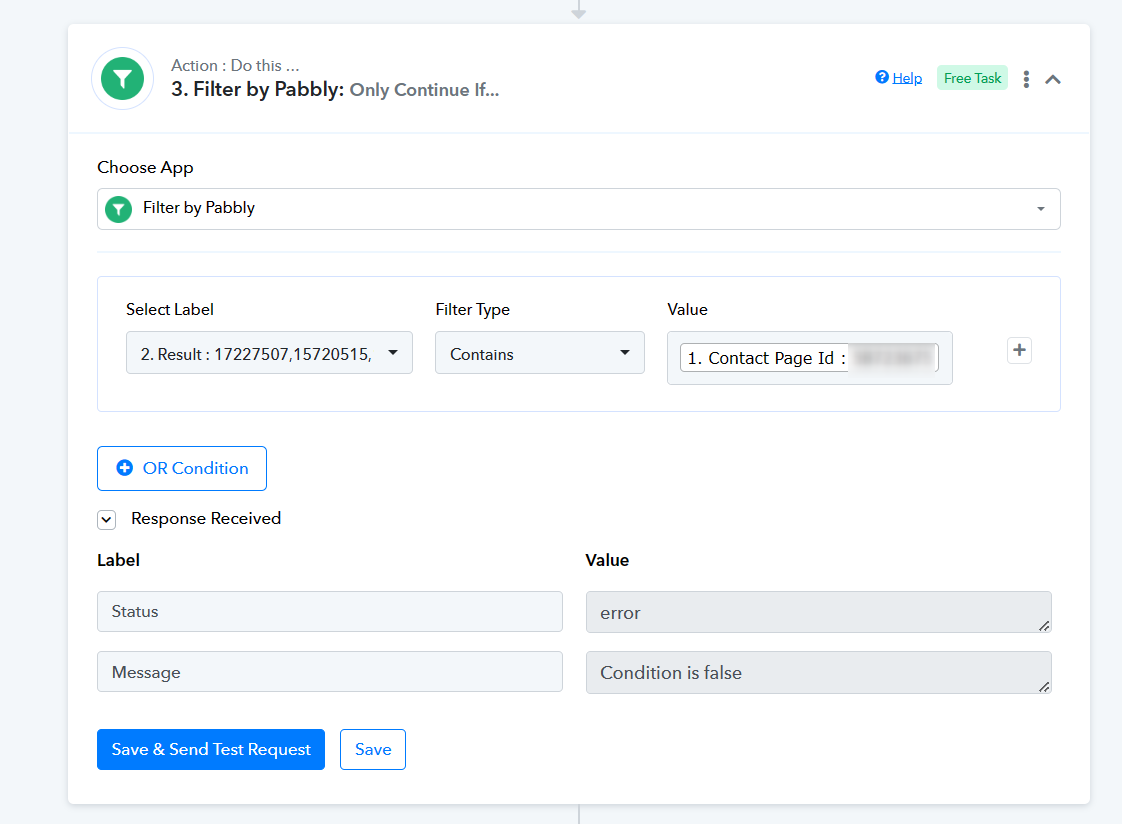Open the Help link
This screenshot has width=1122, height=824.
click(907, 78)
